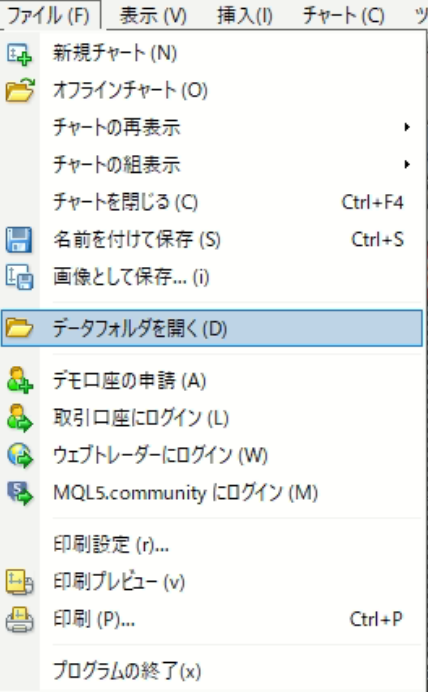Screen dimensions: 428x692
Task: Select デモ口座の申請 (A)
Action: click(x=129, y=380)
